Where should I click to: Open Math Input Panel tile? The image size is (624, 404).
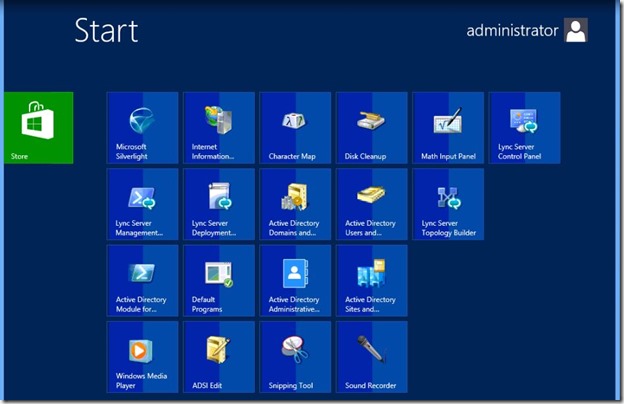pos(448,128)
